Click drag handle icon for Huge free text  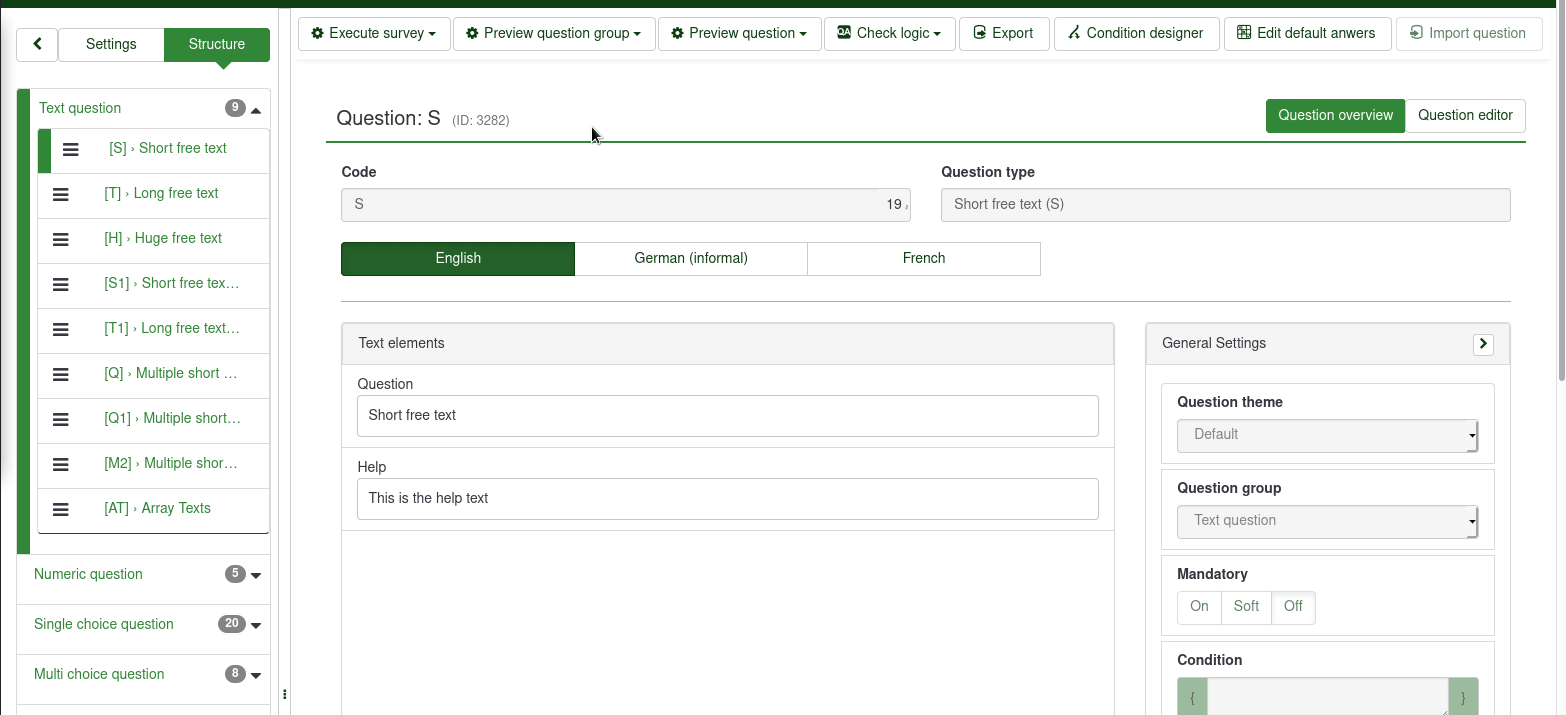pyautogui.click(x=61, y=239)
